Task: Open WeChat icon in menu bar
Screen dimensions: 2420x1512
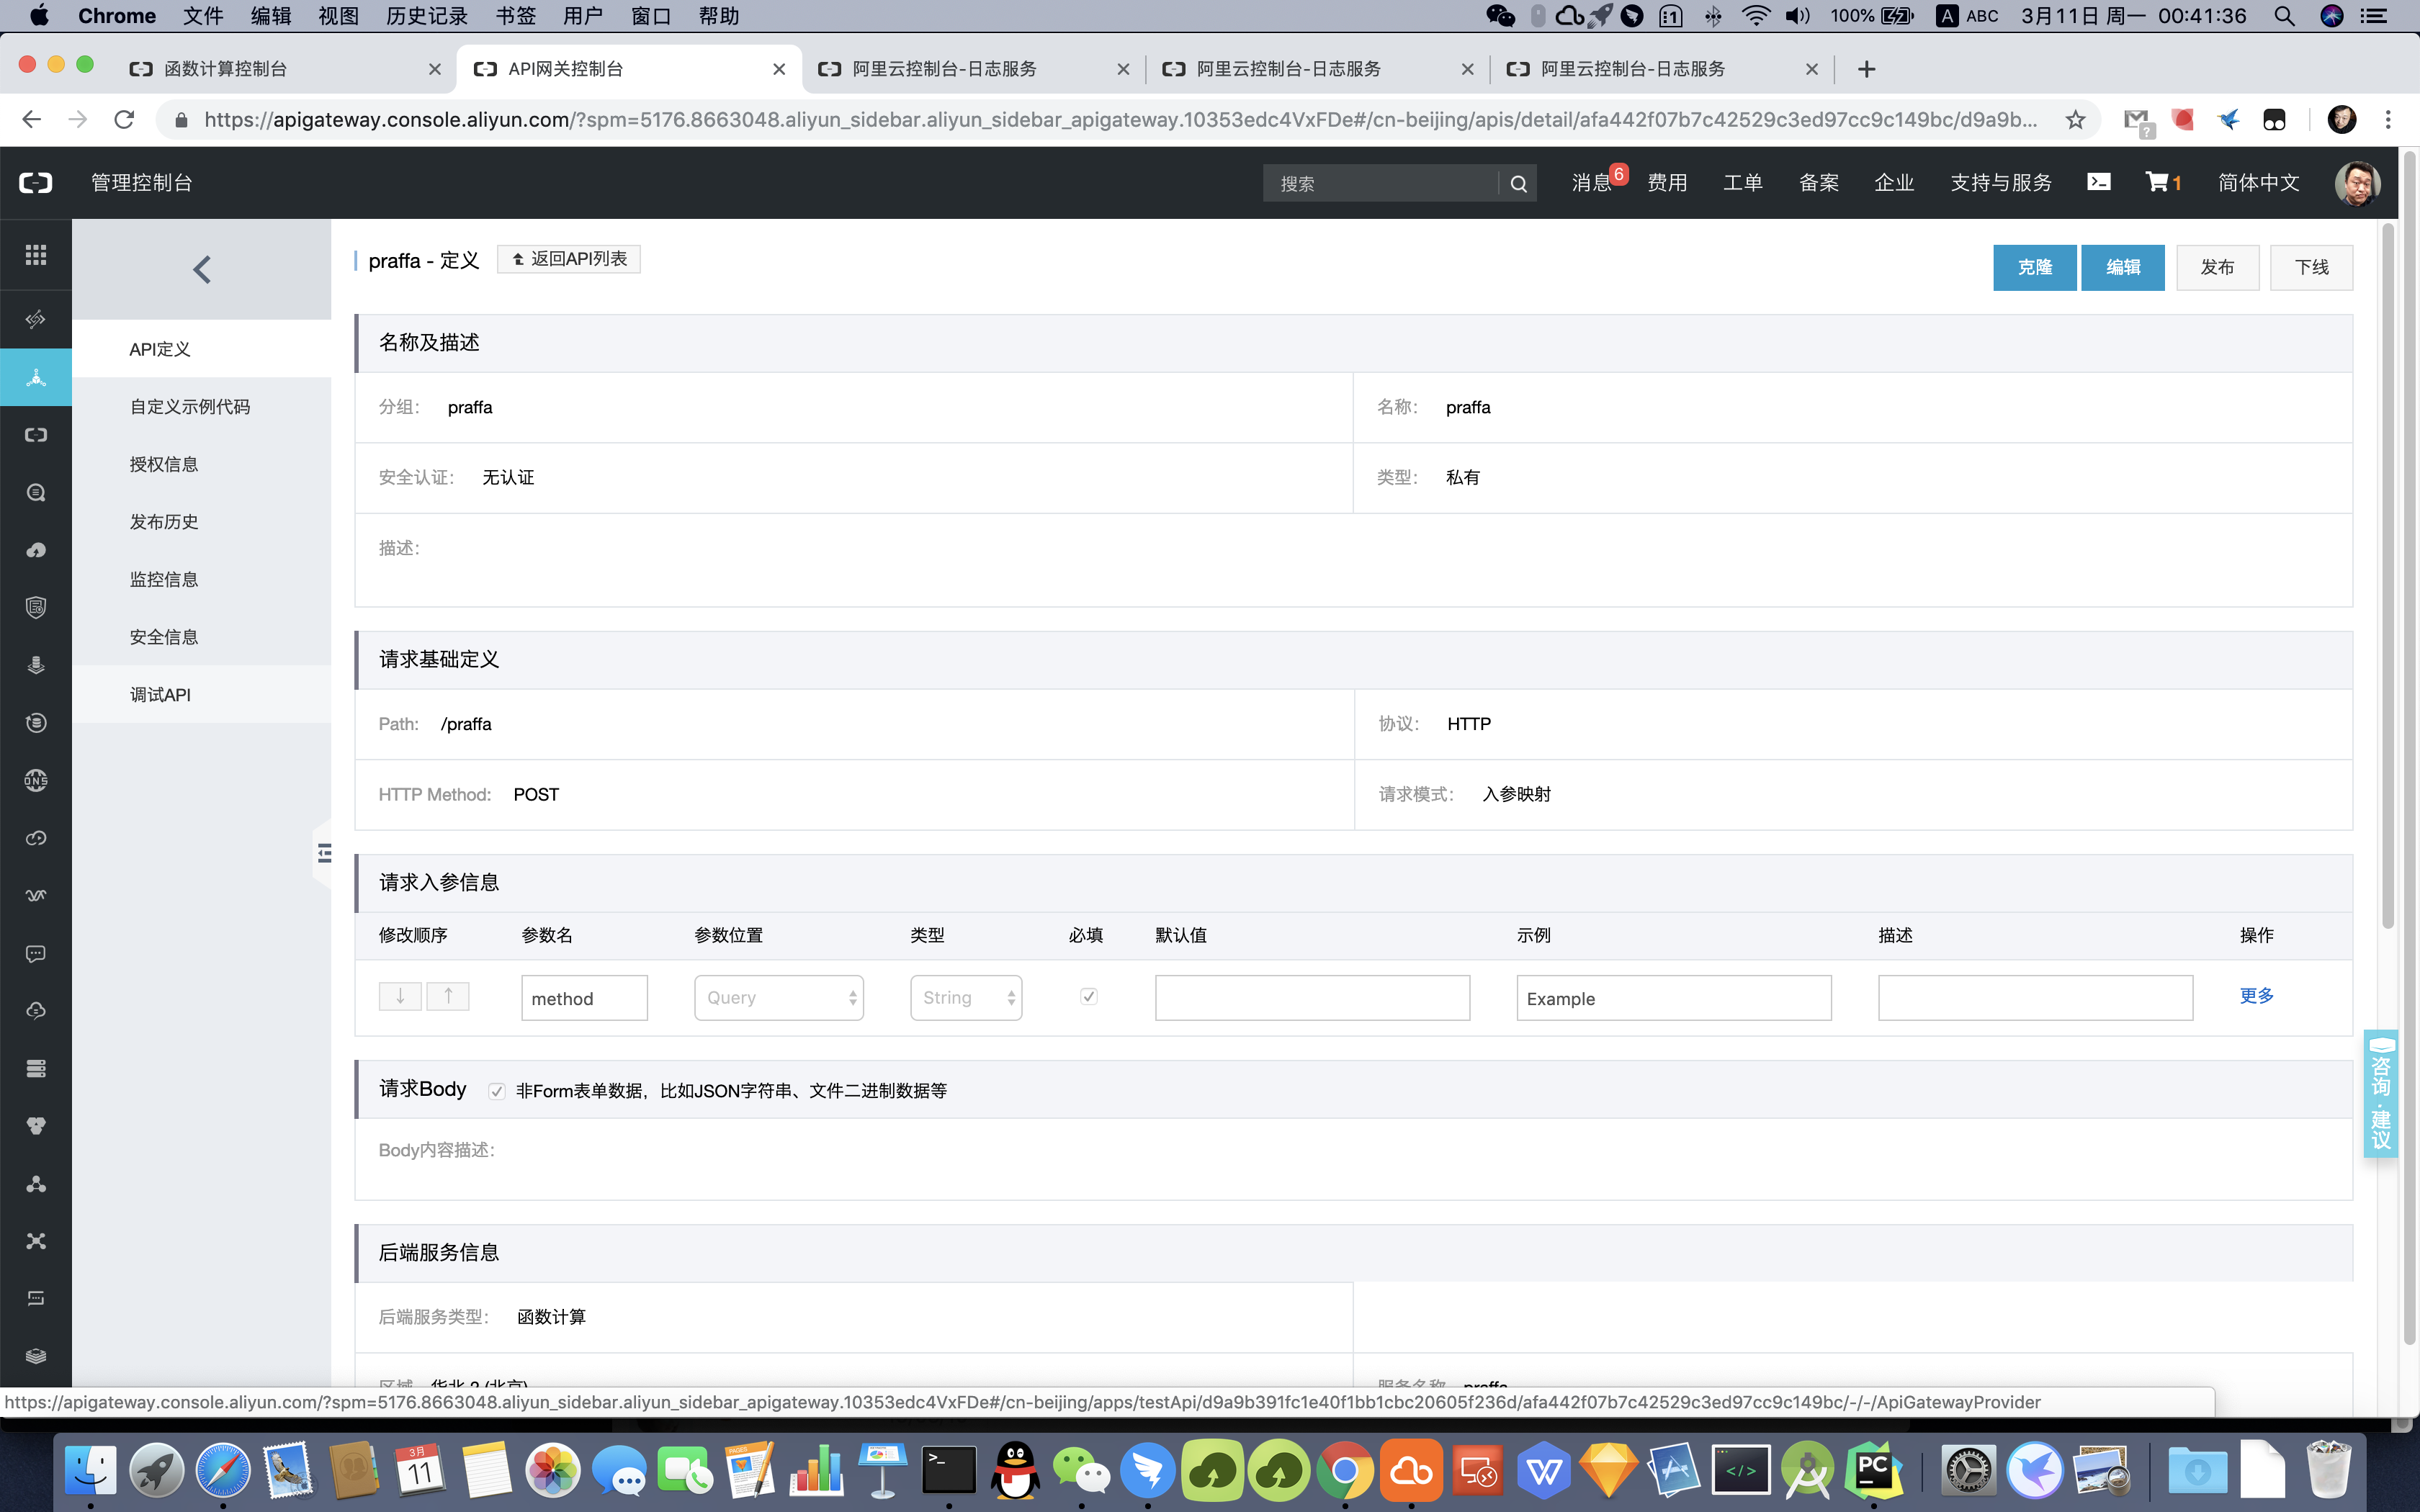Action: click(x=1500, y=16)
